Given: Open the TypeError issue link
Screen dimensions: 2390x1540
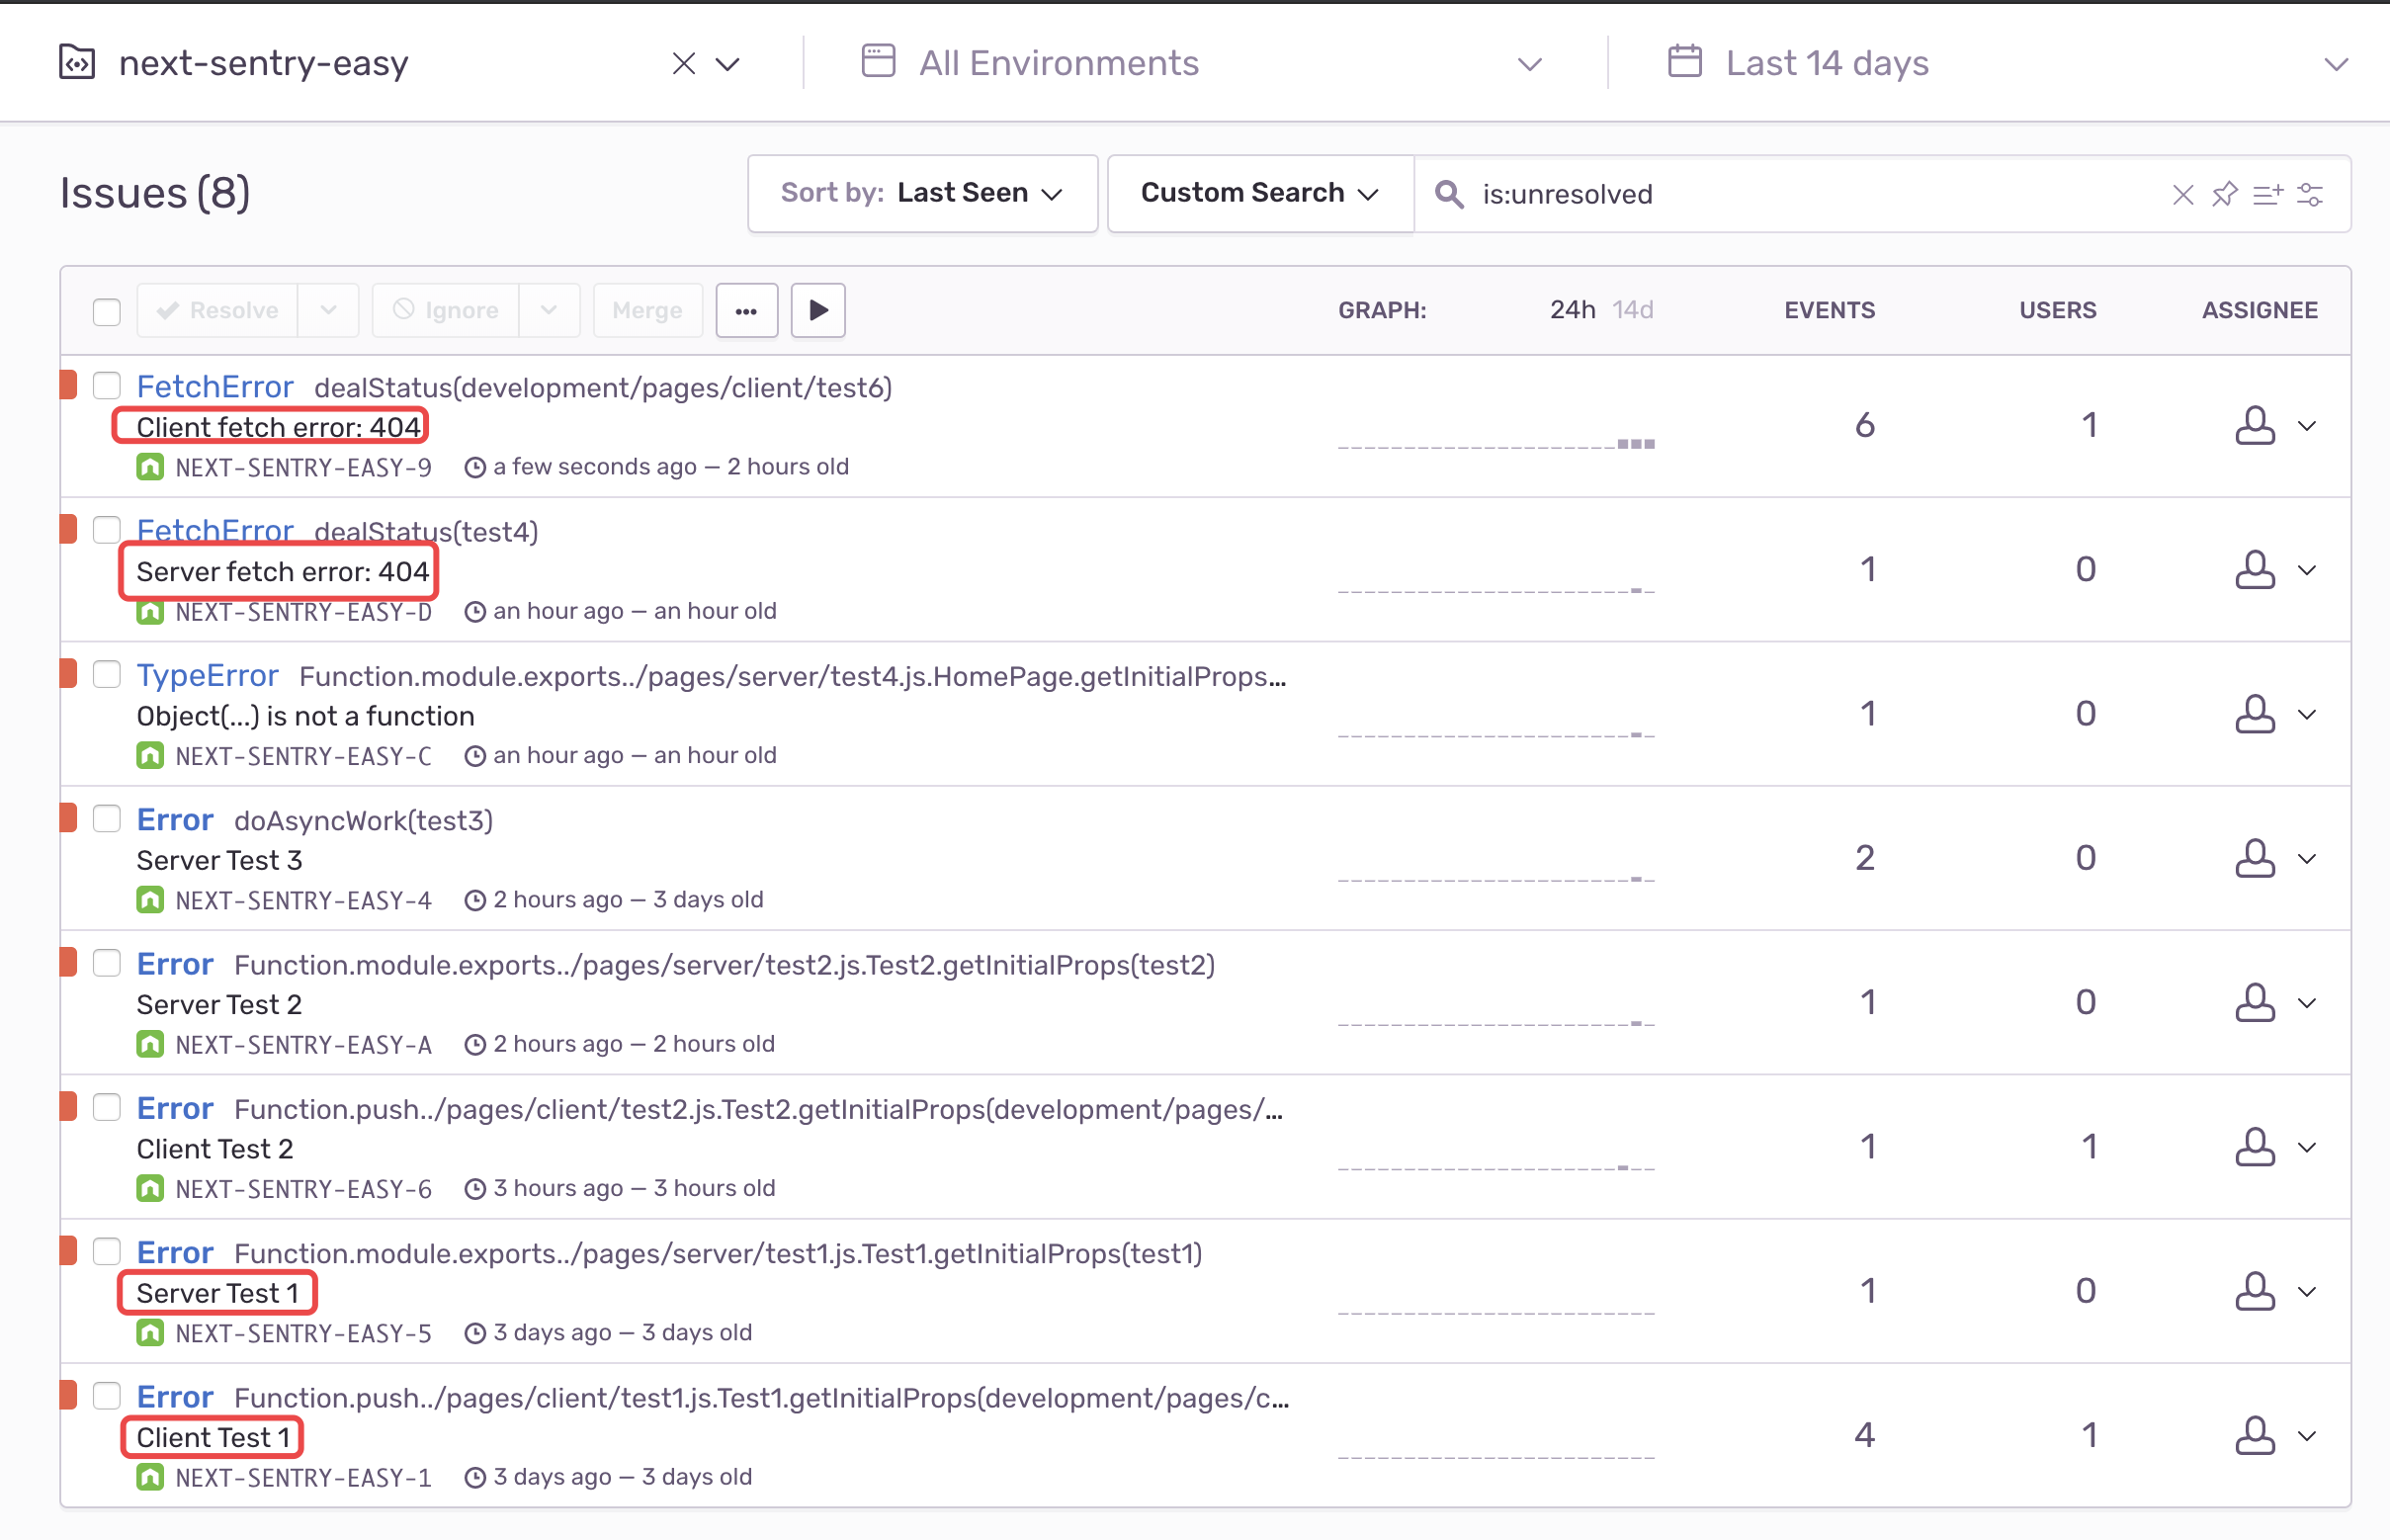Looking at the screenshot, I should pyautogui.click(x=207, y=676).
